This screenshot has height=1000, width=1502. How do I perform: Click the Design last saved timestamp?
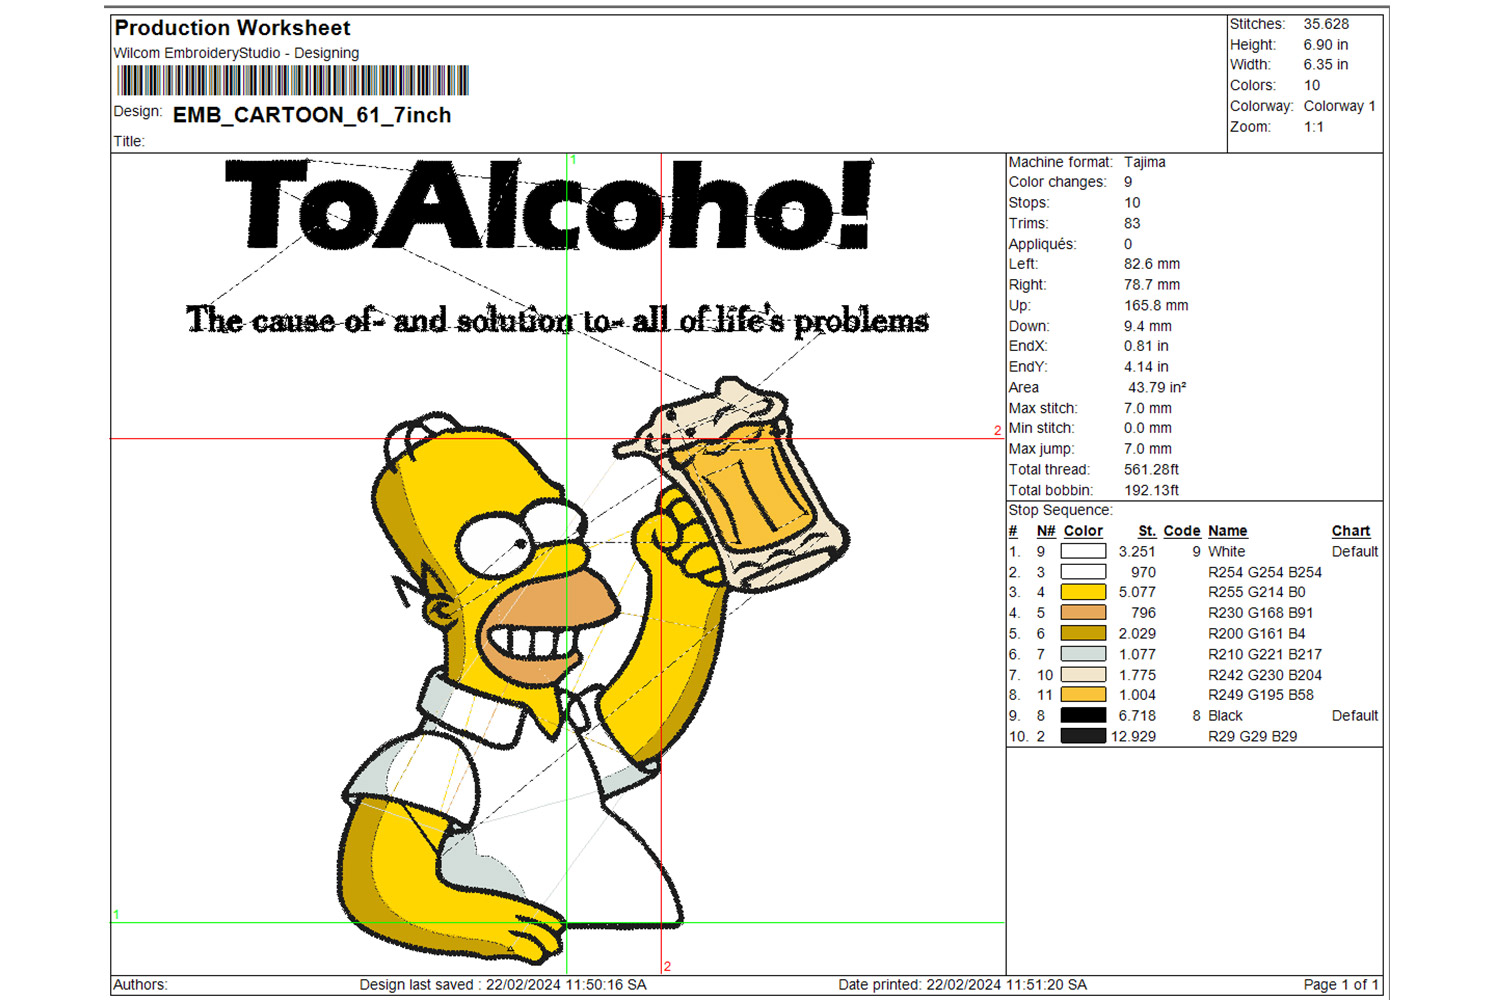[503, 985]
